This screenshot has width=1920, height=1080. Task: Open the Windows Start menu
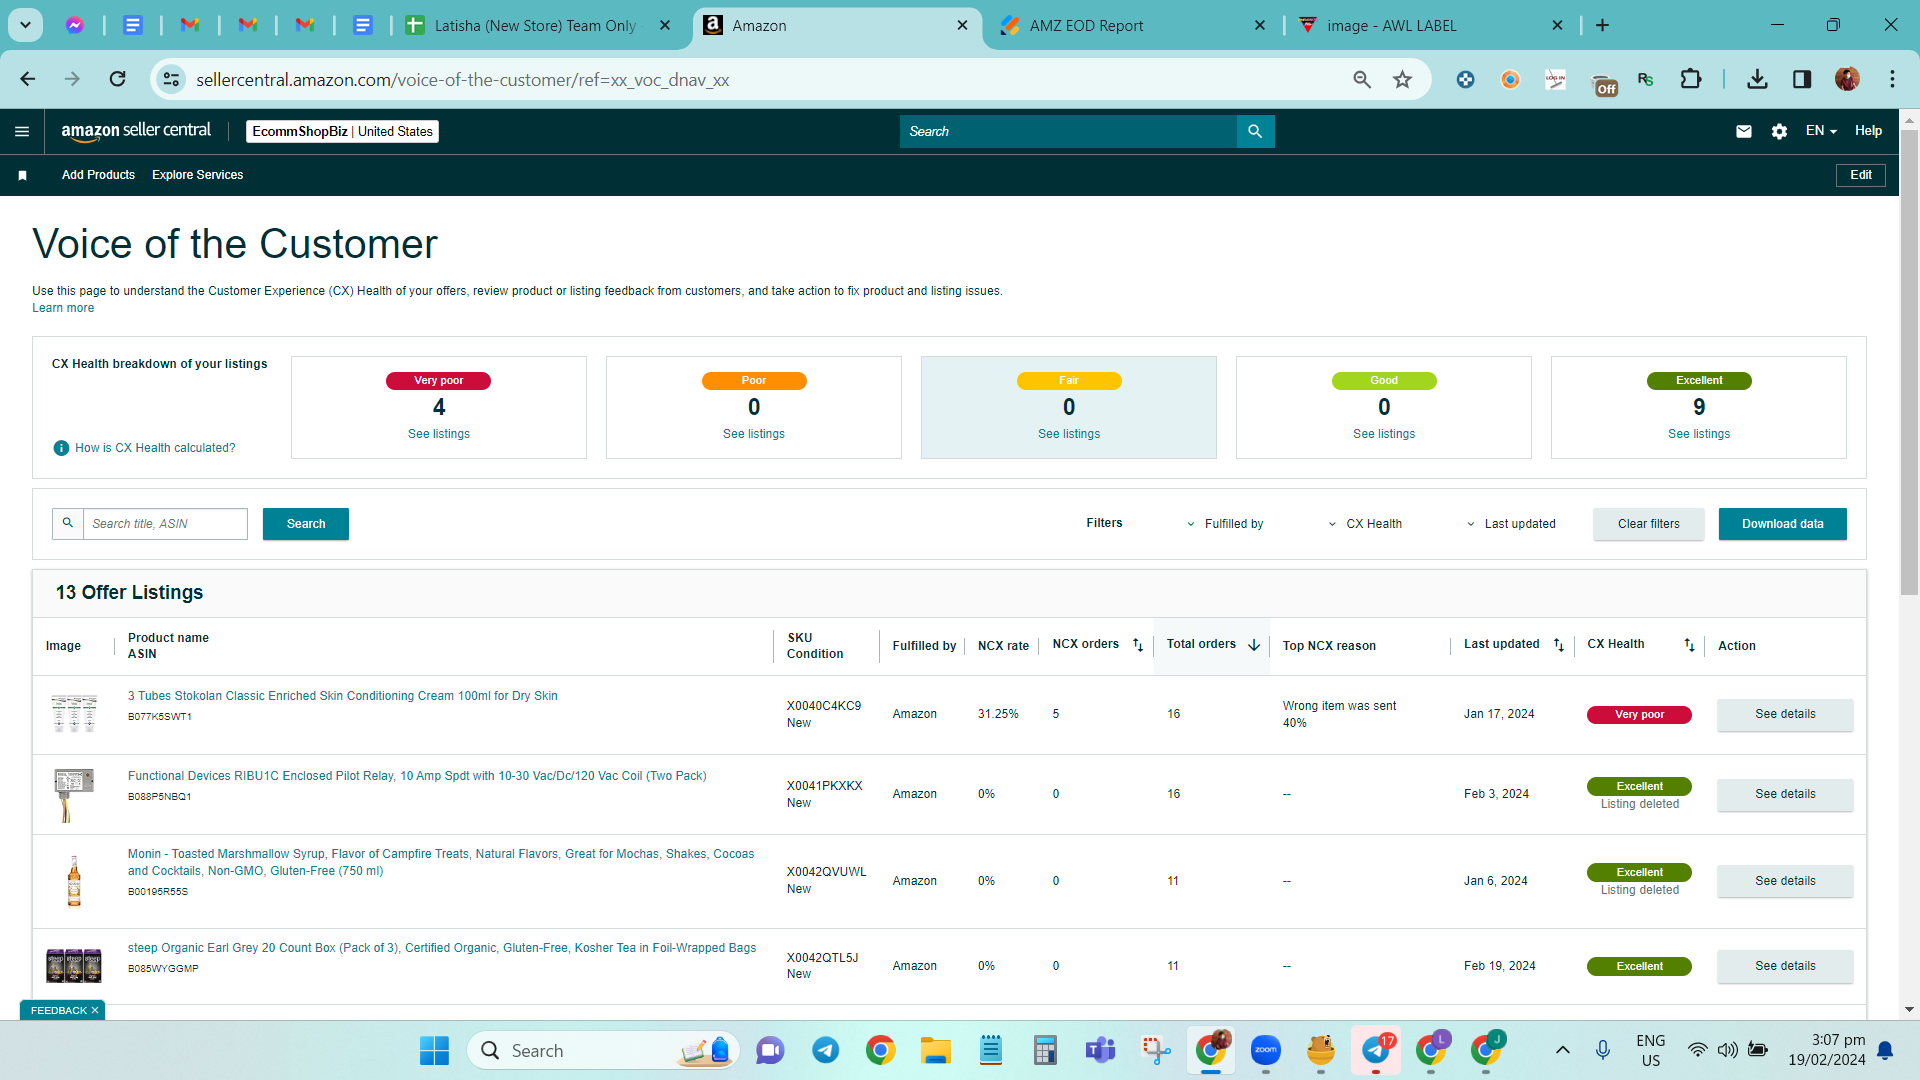pos(434,1050)
